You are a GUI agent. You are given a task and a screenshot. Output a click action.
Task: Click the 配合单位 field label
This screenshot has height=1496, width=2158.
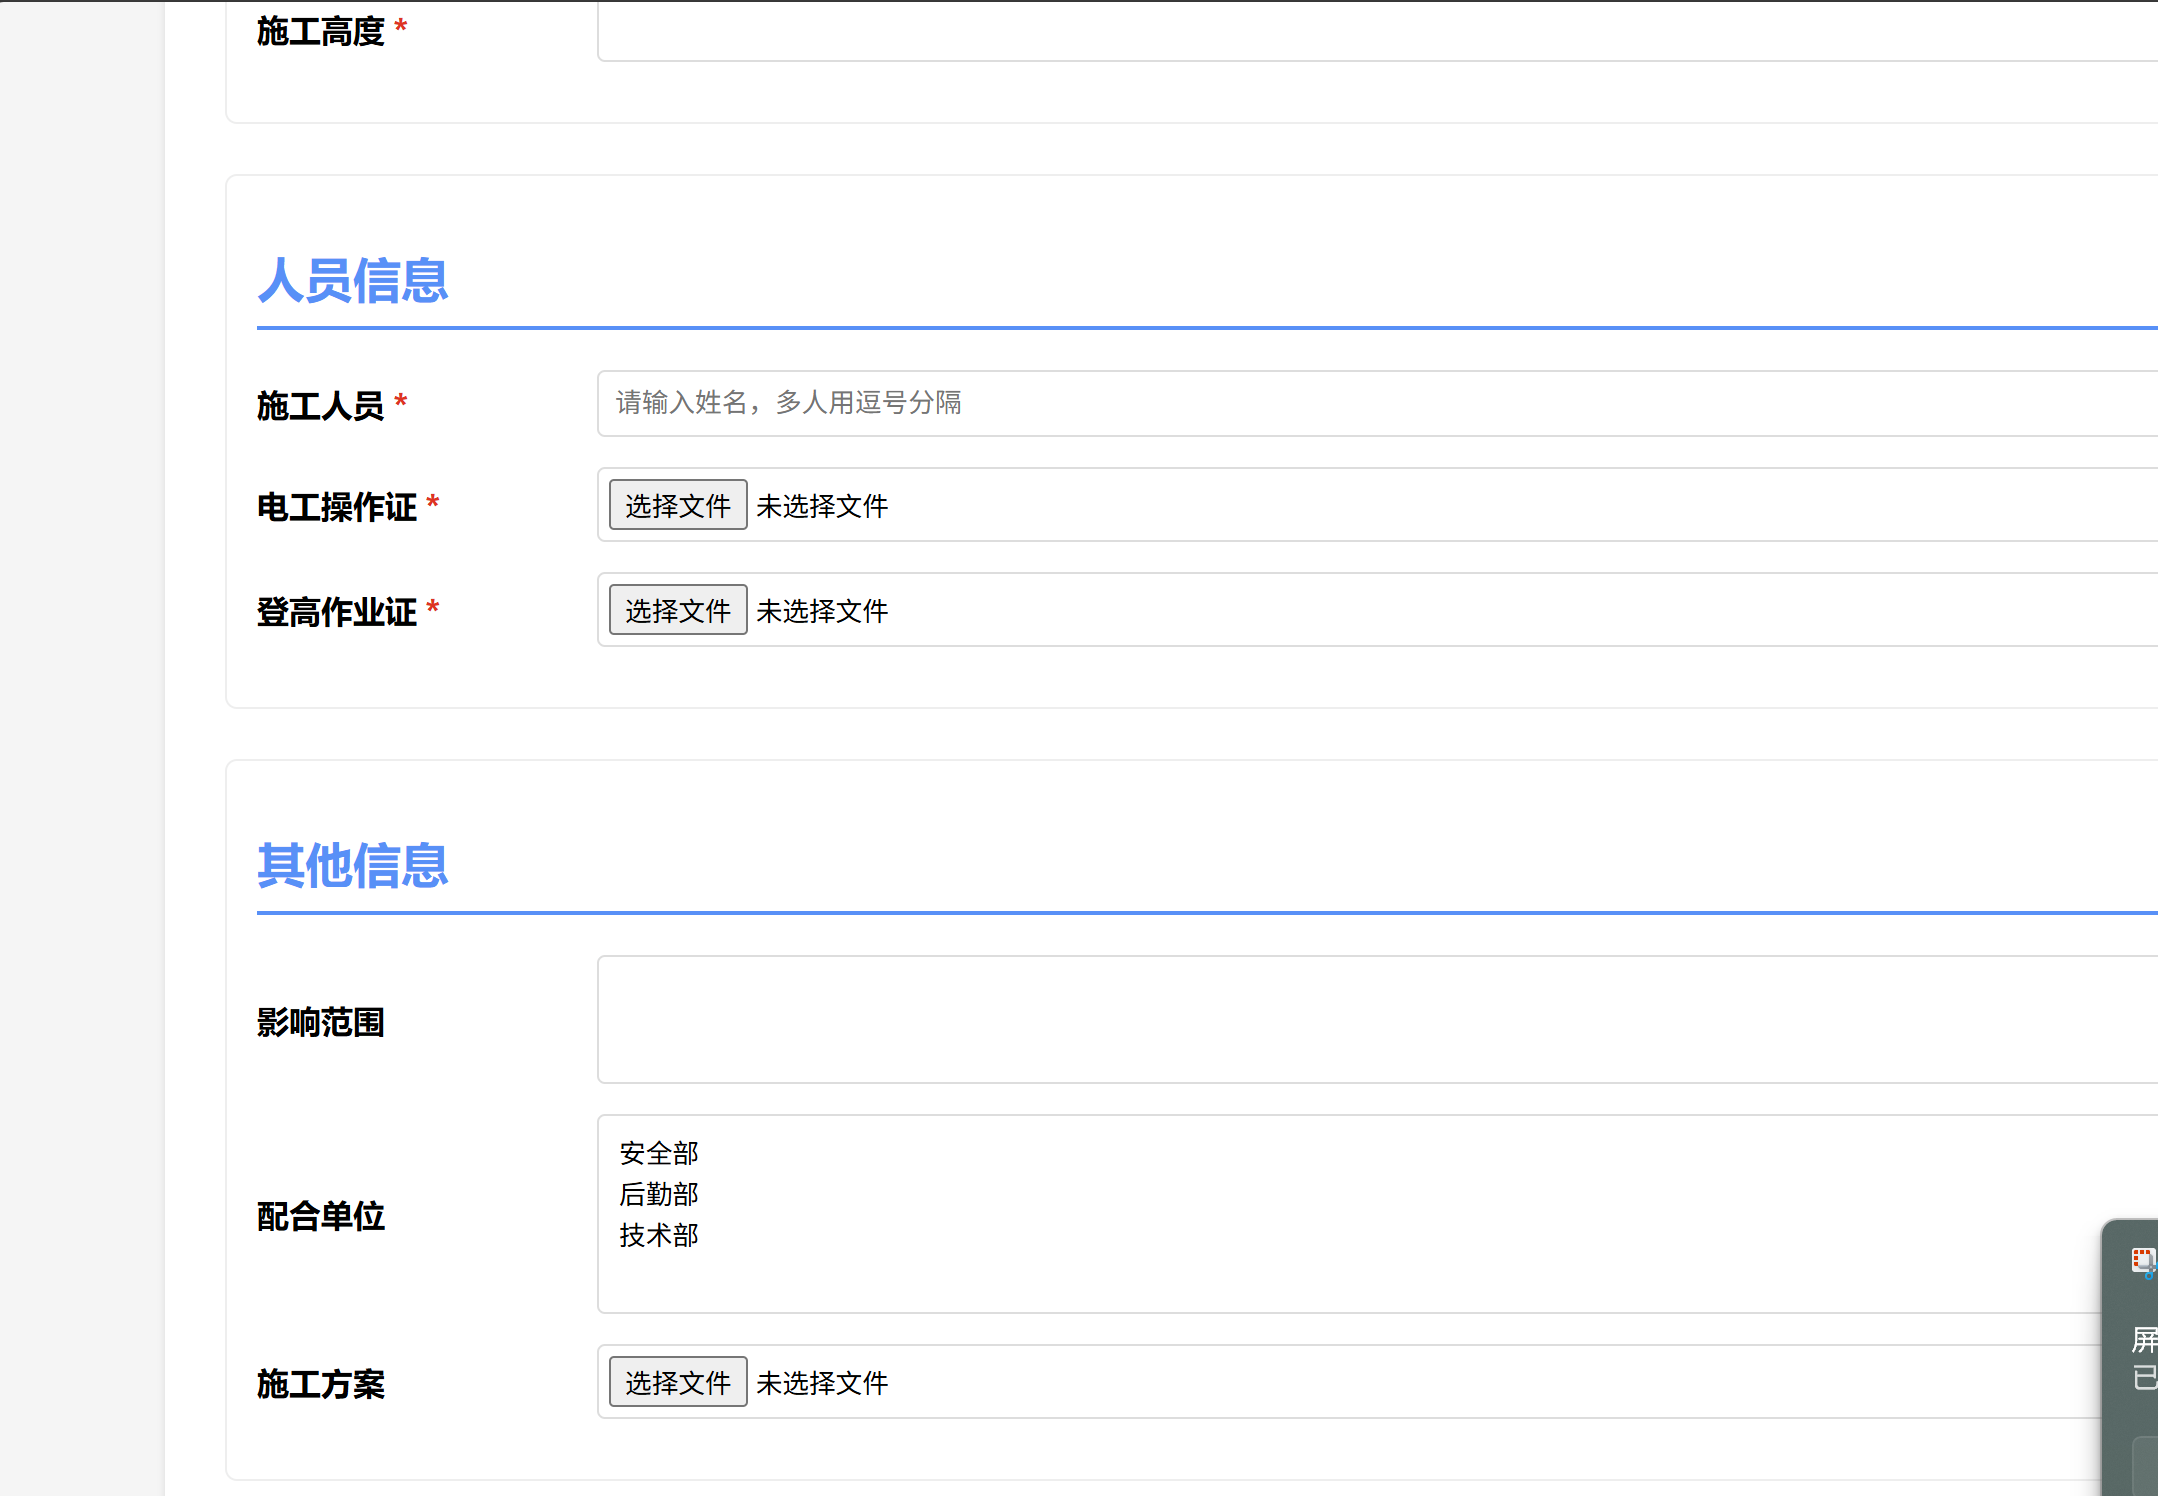(x=320, y=1216)
